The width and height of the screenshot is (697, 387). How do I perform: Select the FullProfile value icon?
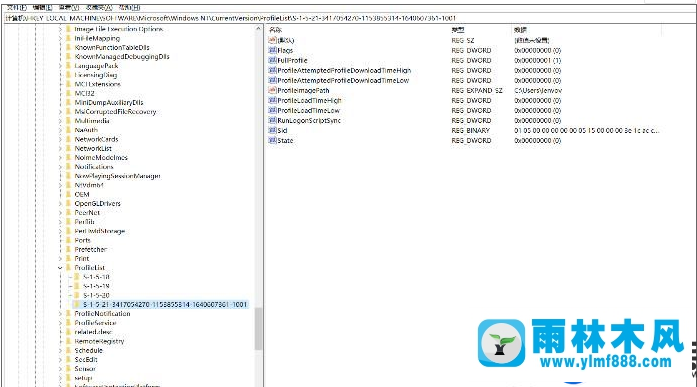pos(272,60)
